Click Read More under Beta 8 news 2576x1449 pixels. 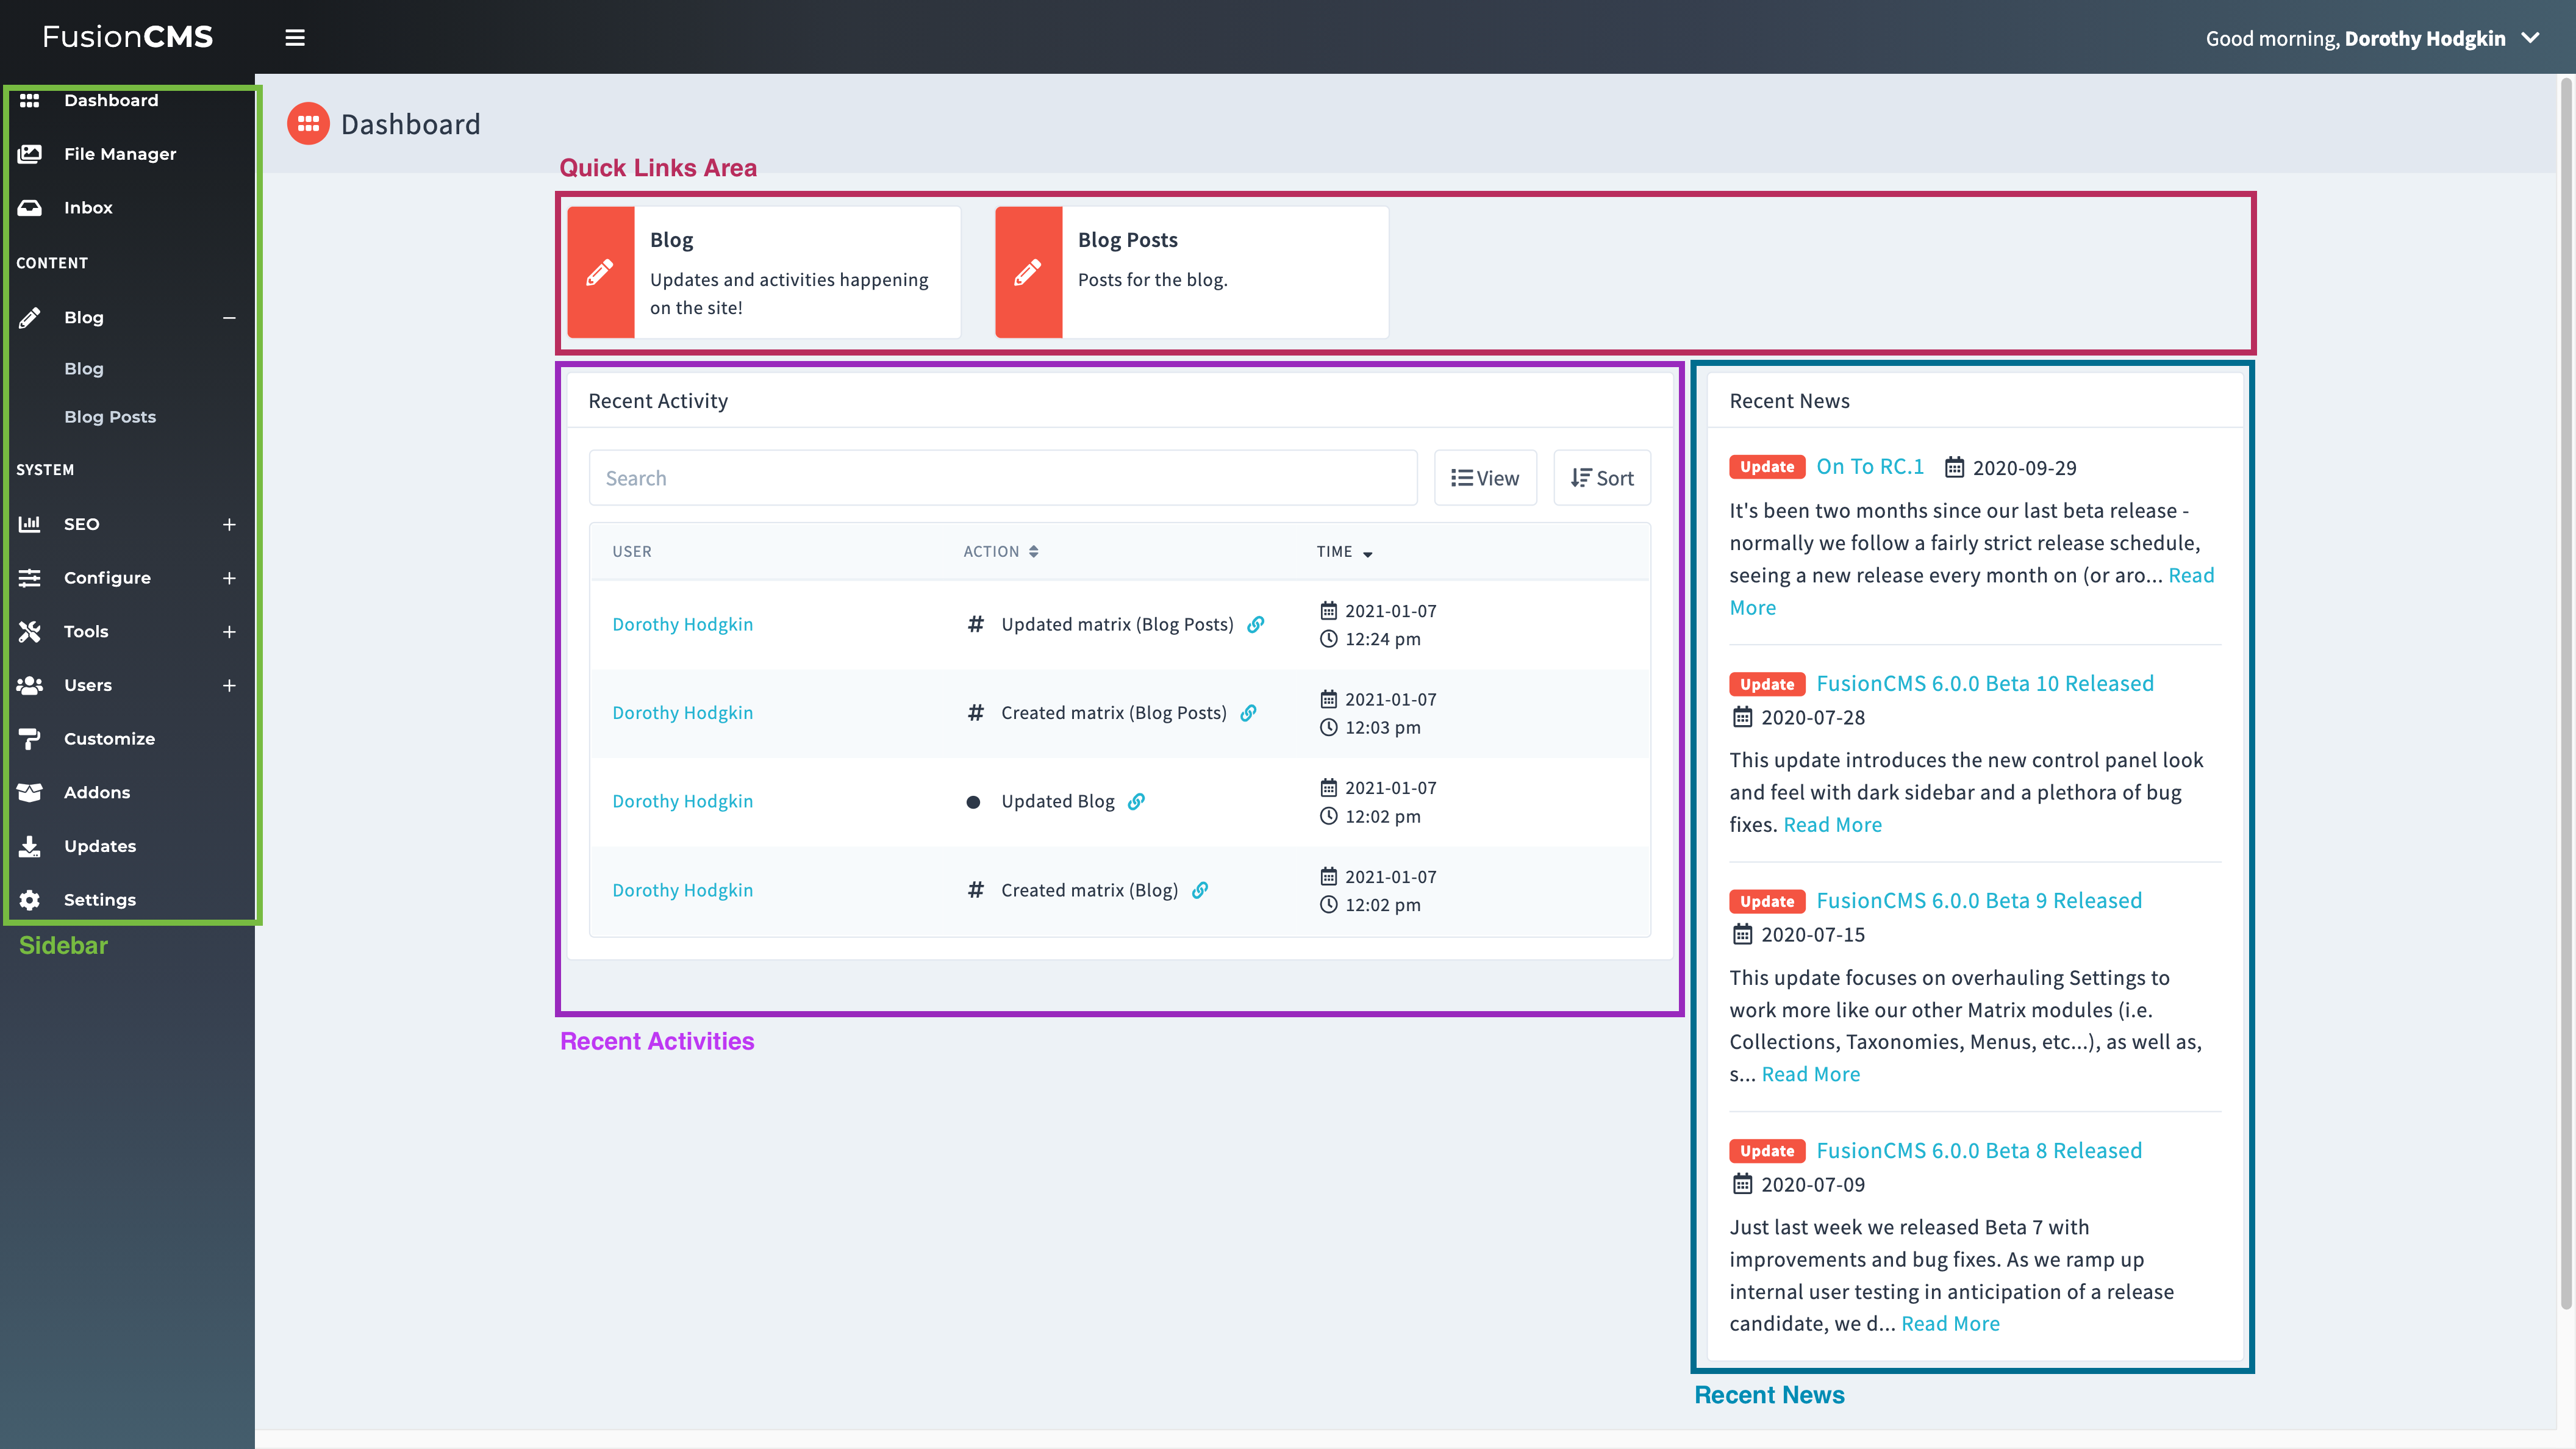1950,1324
